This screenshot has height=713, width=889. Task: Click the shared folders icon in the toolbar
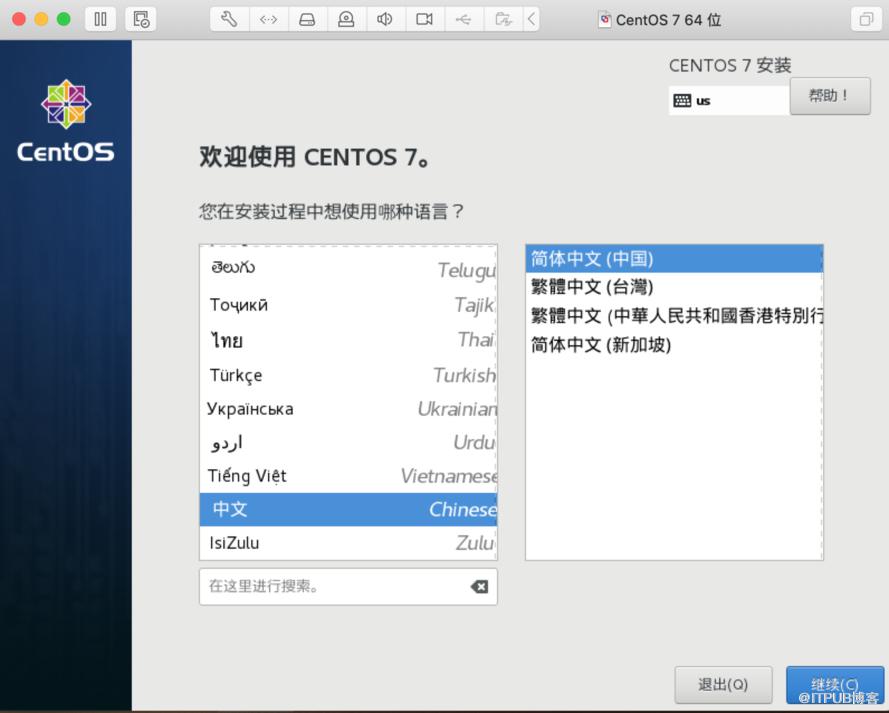[x=503, y=19]
